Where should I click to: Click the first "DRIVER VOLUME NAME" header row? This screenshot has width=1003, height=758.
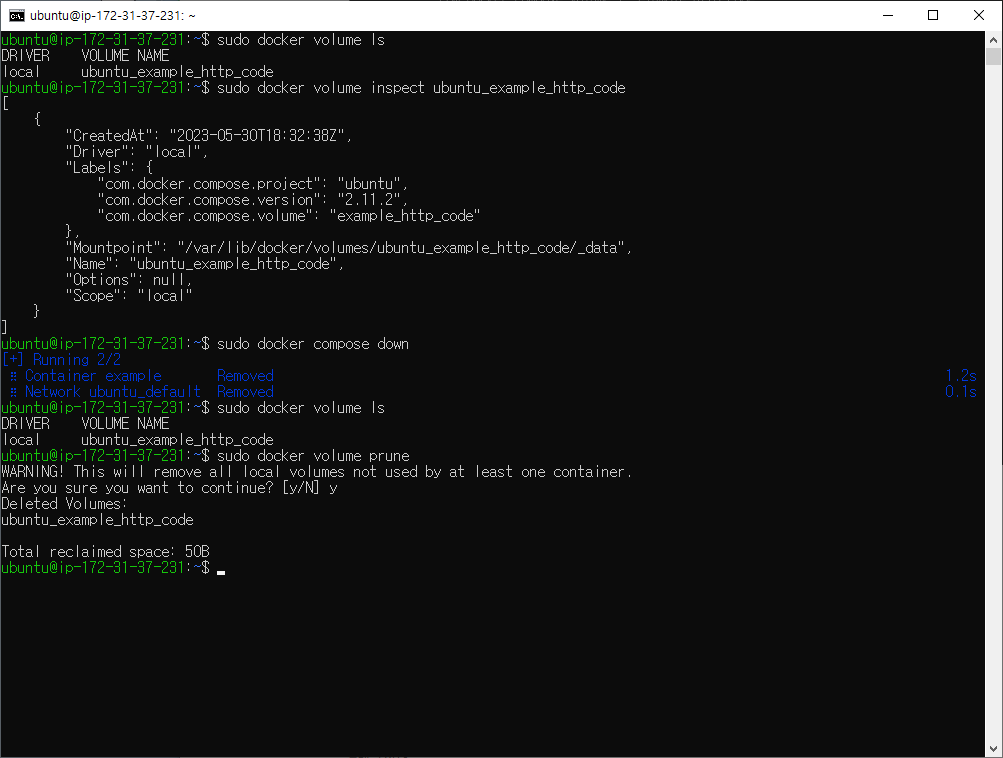pyautogui.click(x=85, y=56)
